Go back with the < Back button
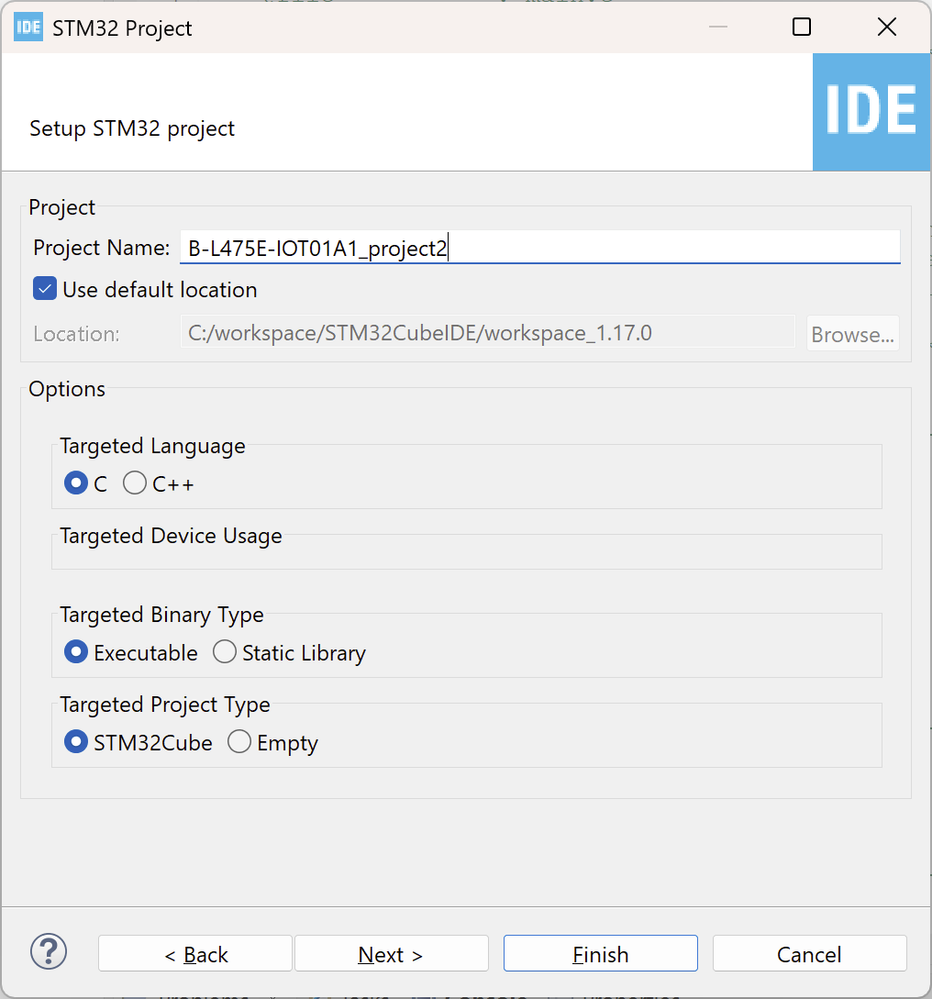This screenshot has height=999, width=932. click(x=195, y=954)
